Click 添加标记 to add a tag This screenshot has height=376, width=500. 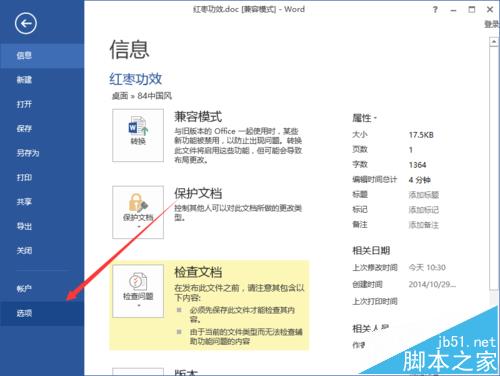[x=424, y=210]
